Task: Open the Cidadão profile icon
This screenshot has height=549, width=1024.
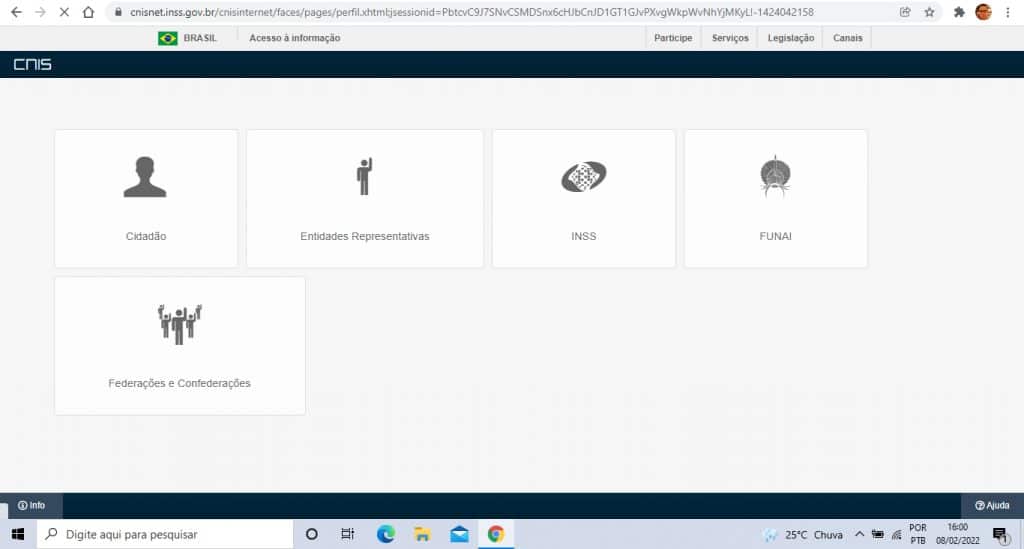Action: point(145,177)
